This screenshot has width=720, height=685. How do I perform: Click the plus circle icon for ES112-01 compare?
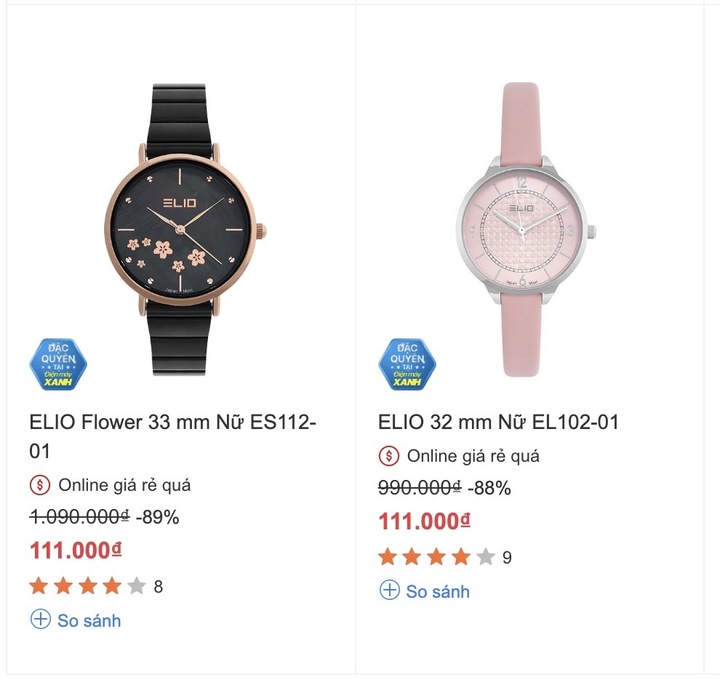point(40,619)
